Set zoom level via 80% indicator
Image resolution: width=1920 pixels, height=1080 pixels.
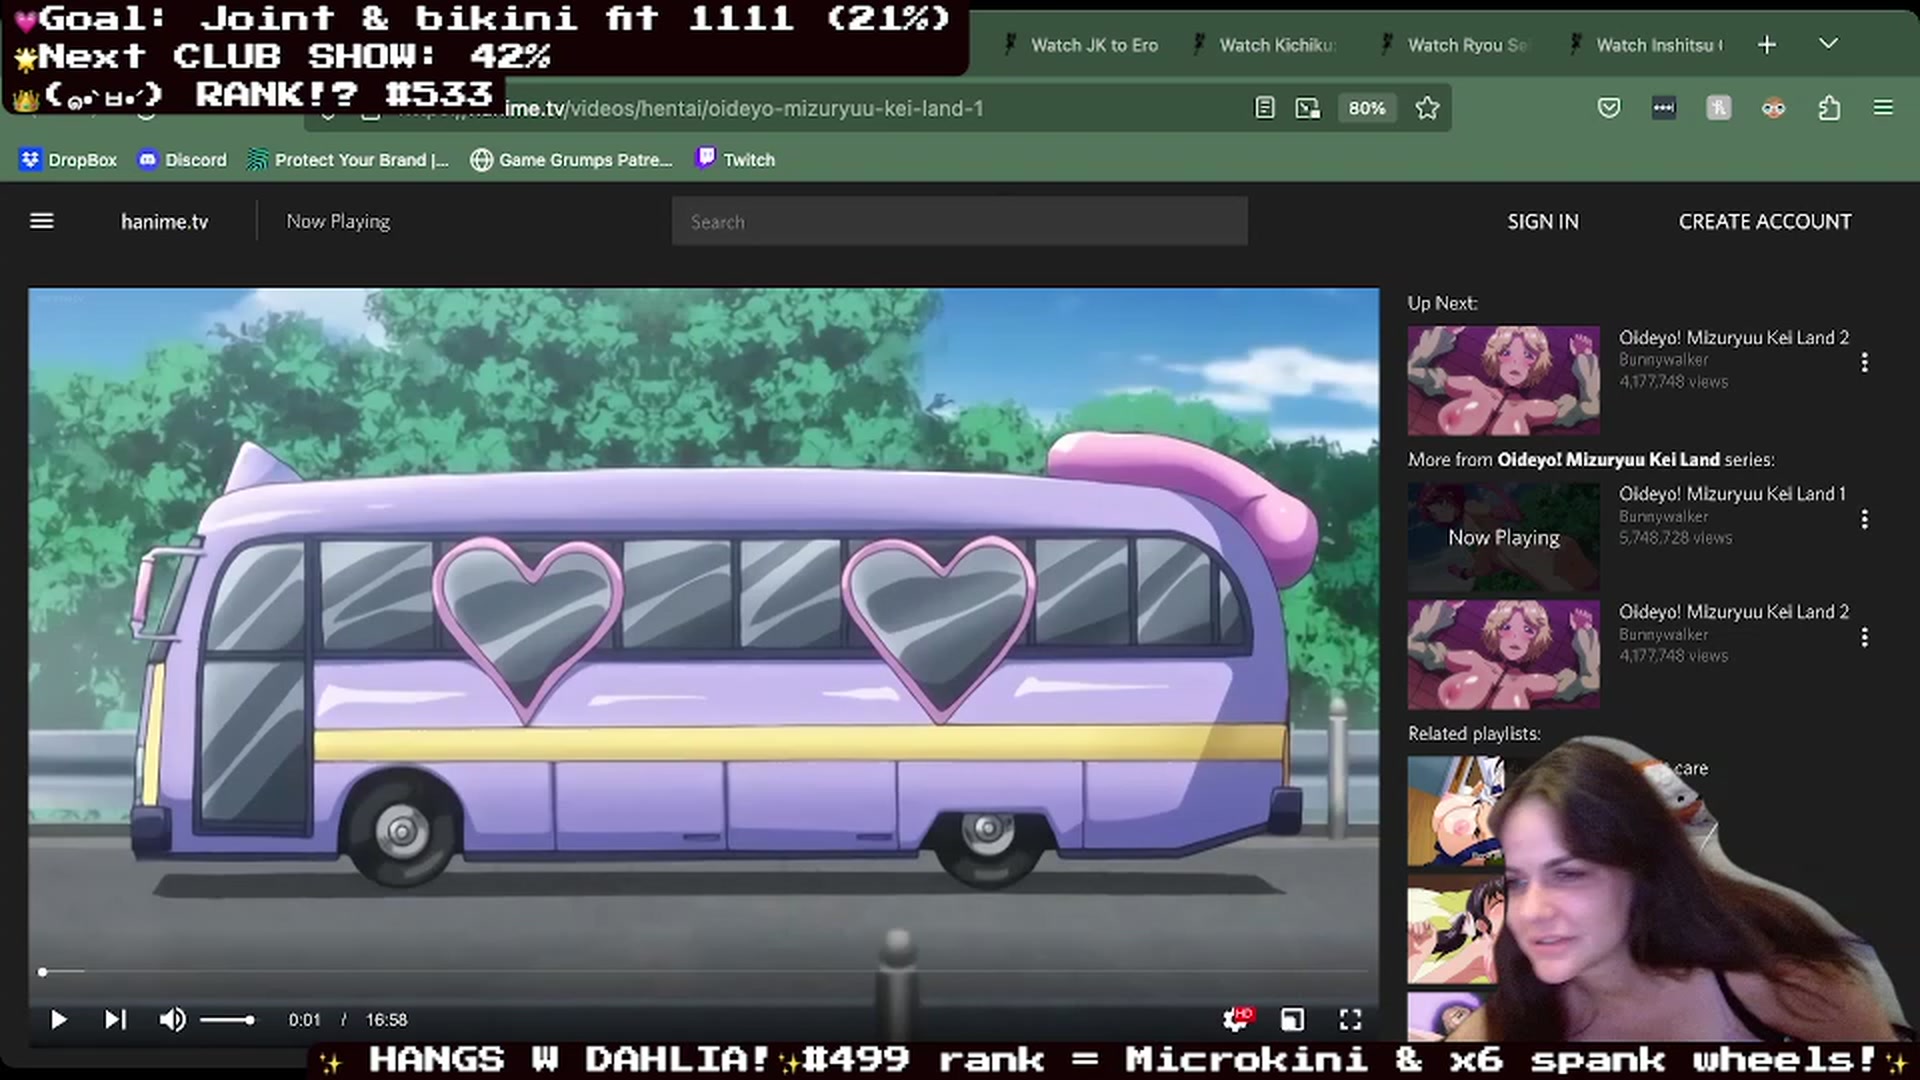[x=1366, y=108]
